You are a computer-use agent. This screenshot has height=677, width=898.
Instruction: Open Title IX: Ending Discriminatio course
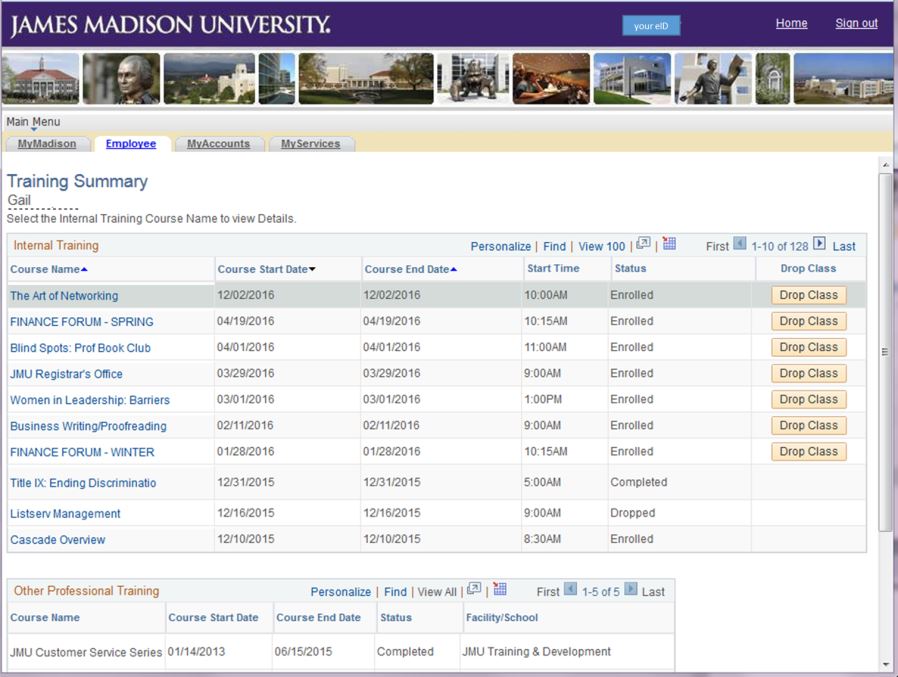tap(83, 483)
